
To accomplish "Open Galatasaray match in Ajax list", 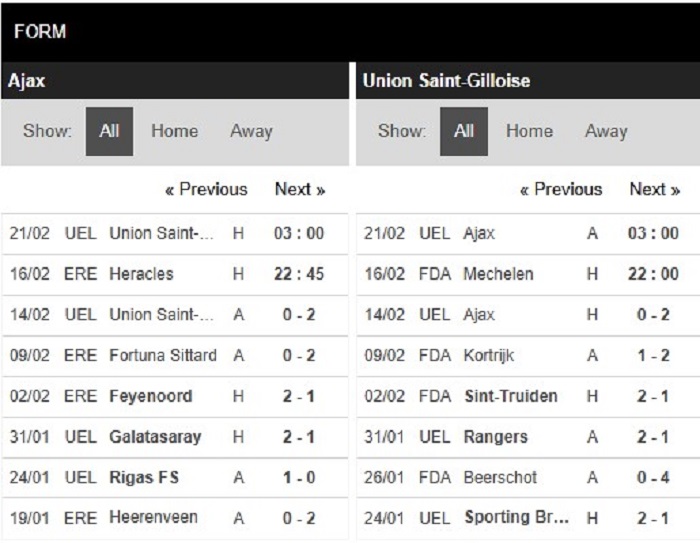I will [x=175, y=437].
